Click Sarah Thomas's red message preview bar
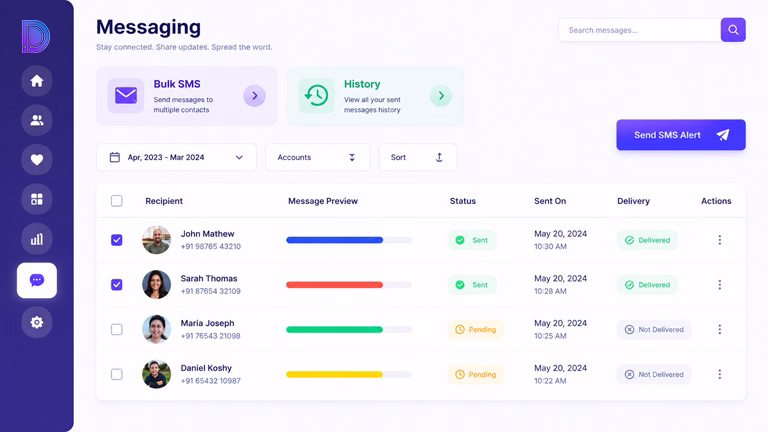This screenshot has width=768, height=432. click(335, 285)
